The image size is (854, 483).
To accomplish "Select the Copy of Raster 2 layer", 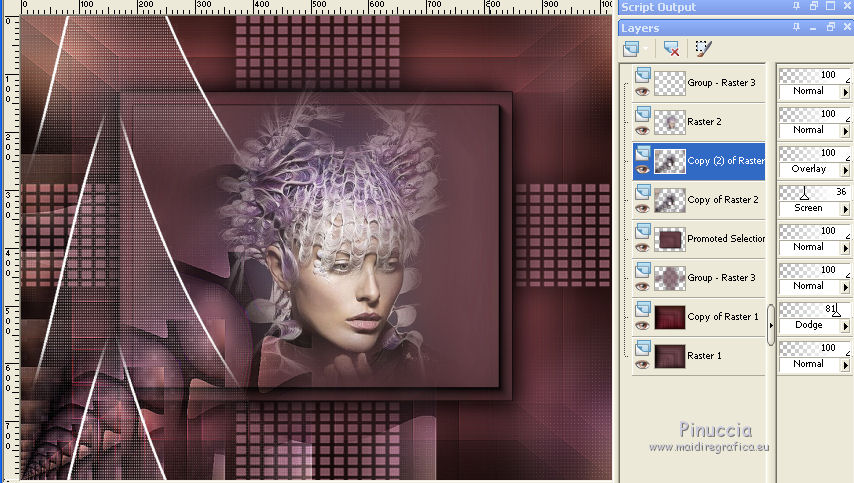I will coord(723,200).
